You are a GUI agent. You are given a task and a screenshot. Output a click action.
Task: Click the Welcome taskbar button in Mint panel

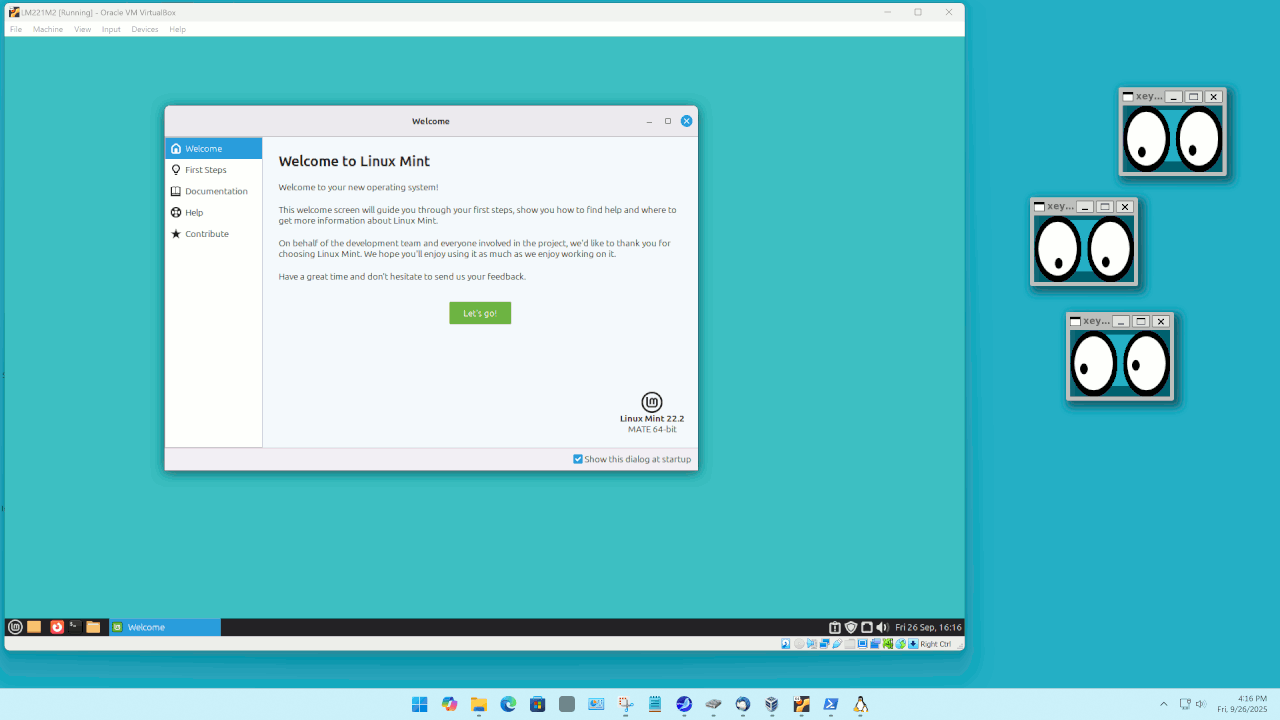[165, 627]
